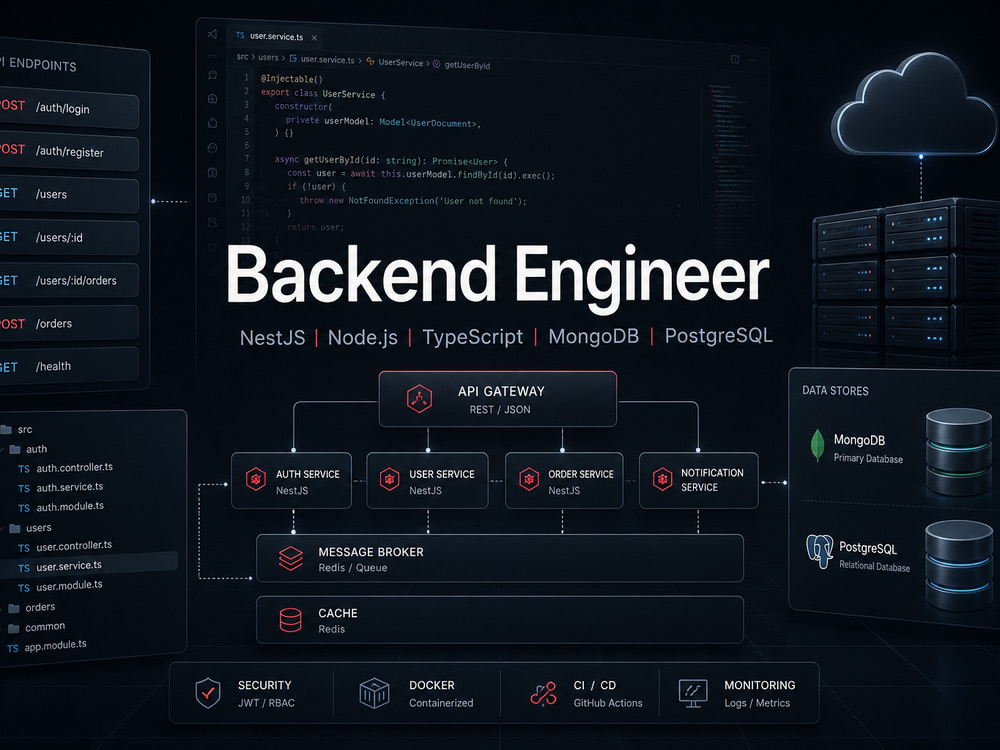Open the GET /users/:id endpoint row

69,237
